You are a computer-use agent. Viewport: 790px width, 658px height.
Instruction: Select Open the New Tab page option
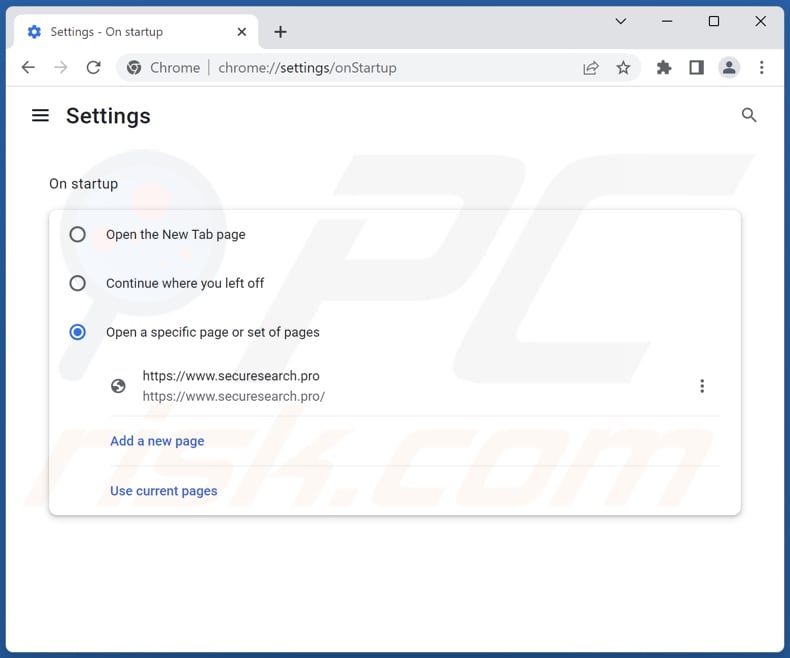(77, 234)
